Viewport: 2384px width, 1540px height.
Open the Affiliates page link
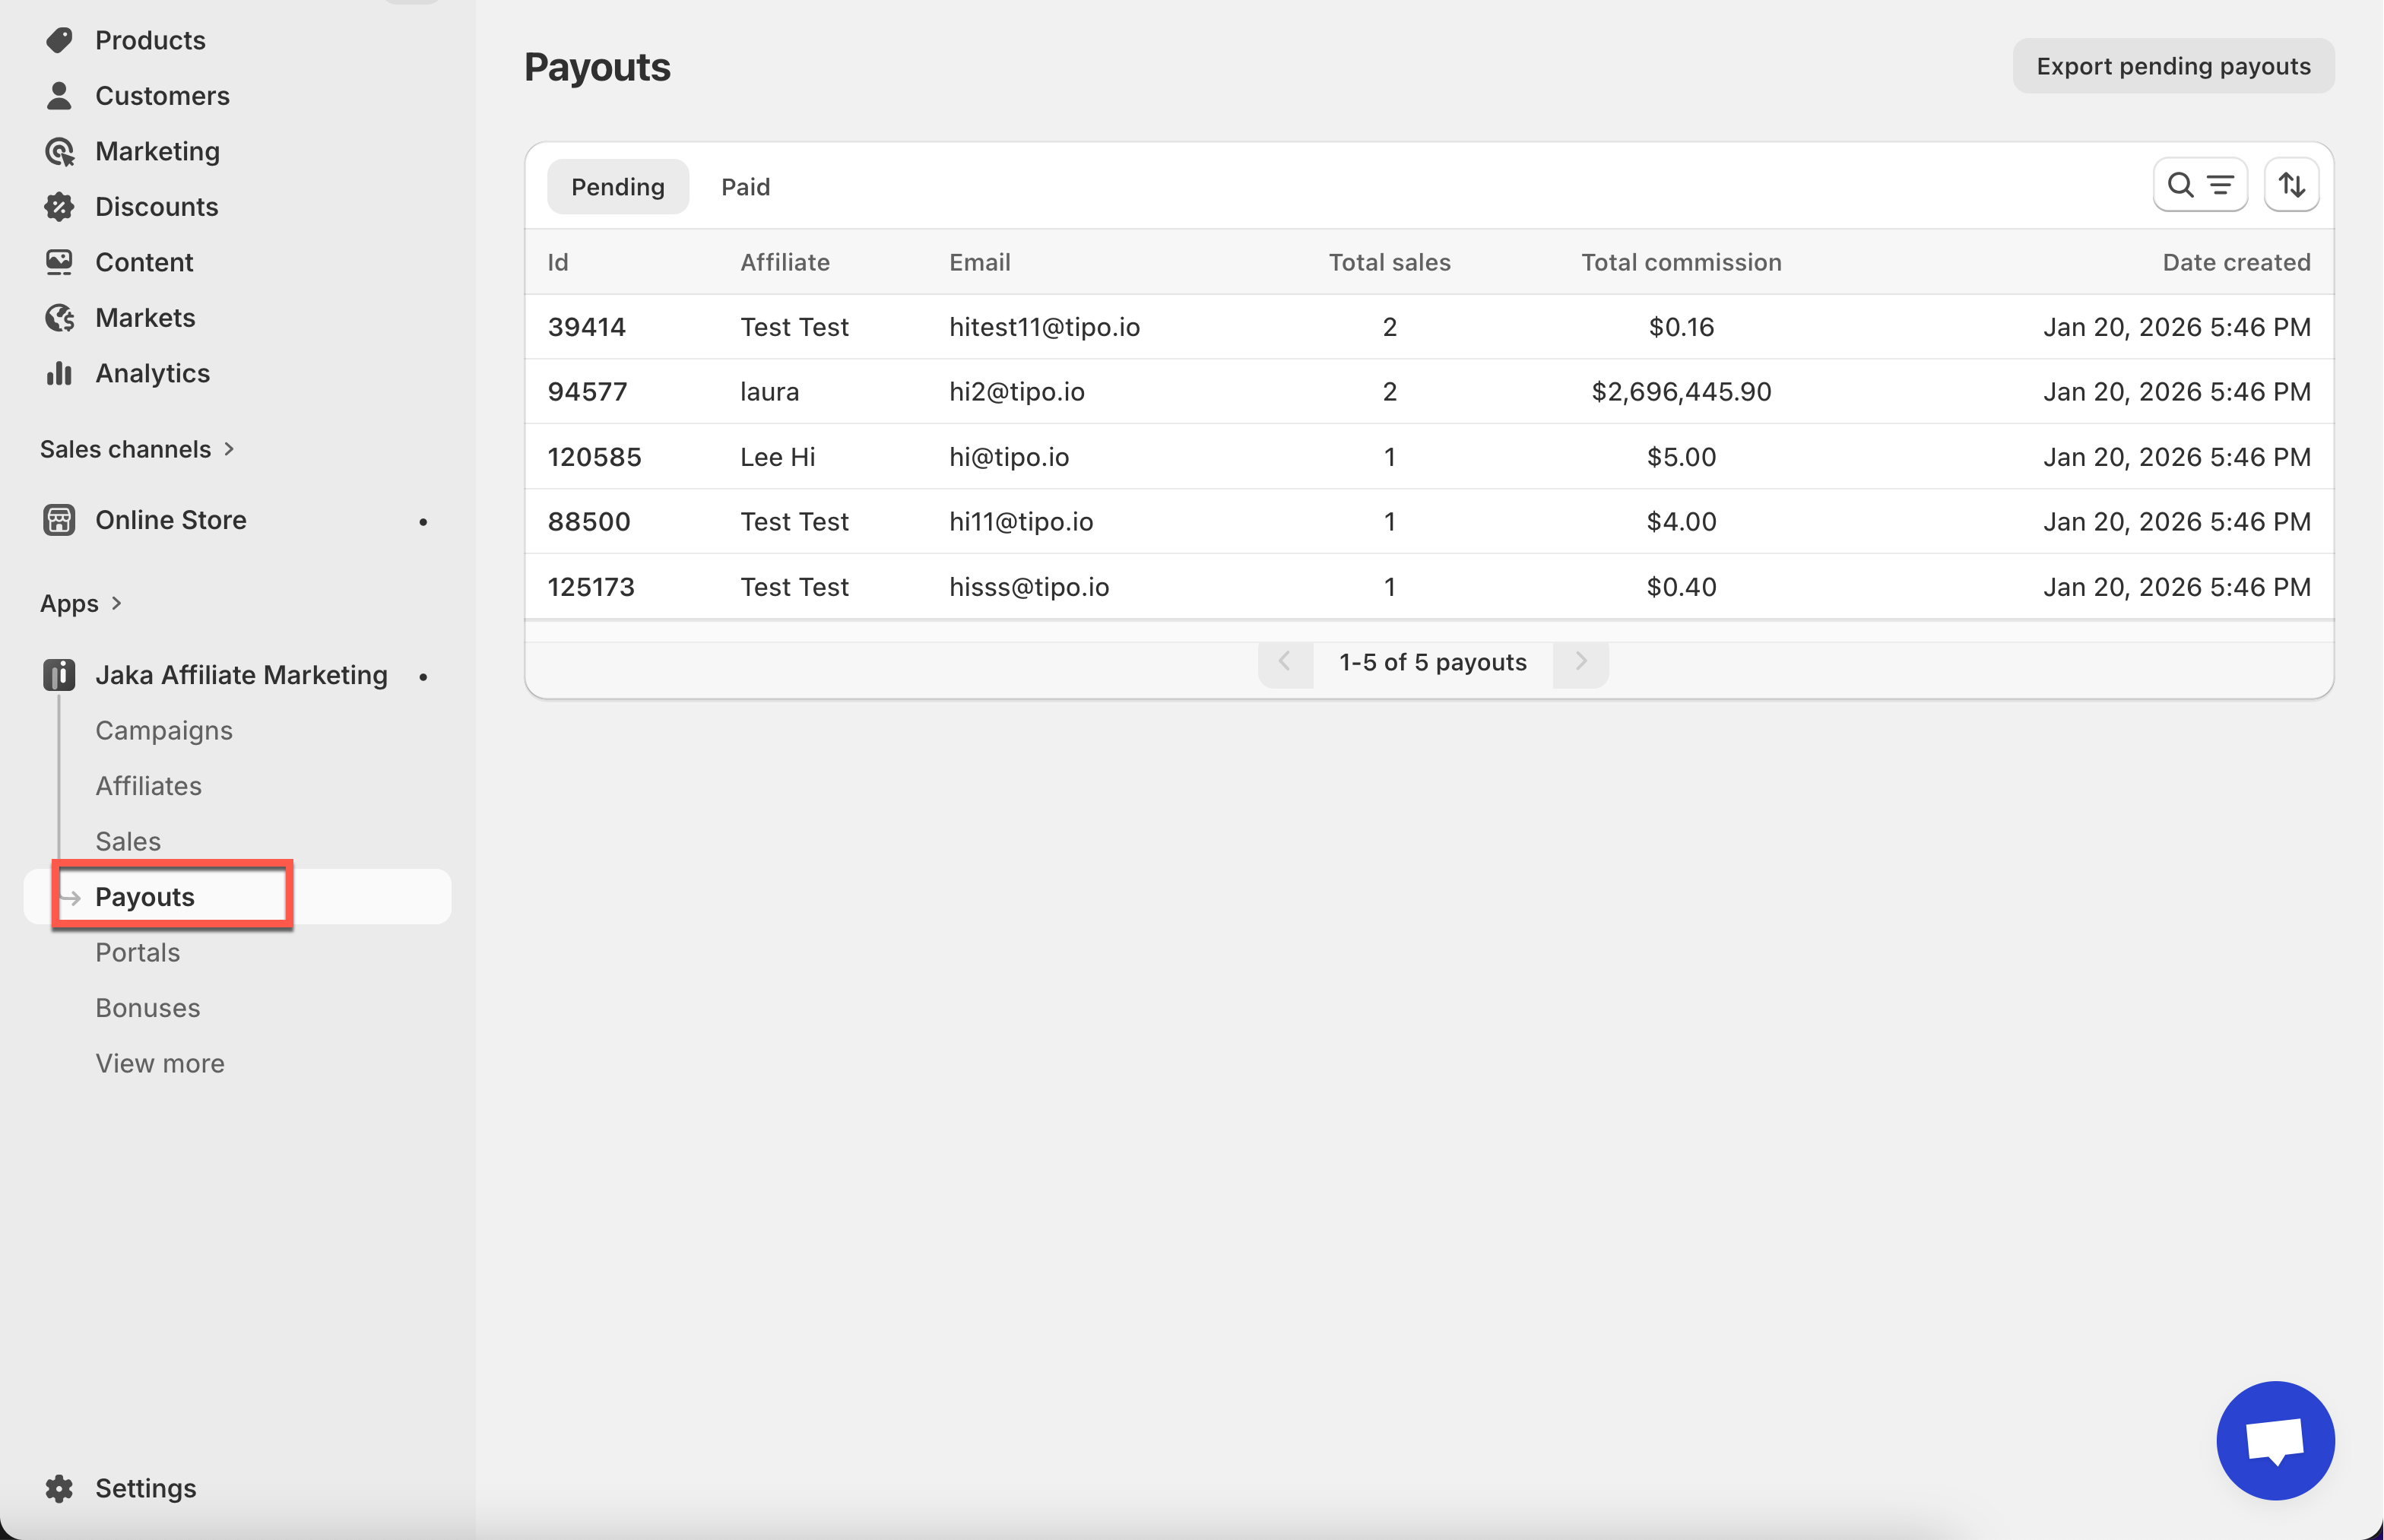point(148,786)
